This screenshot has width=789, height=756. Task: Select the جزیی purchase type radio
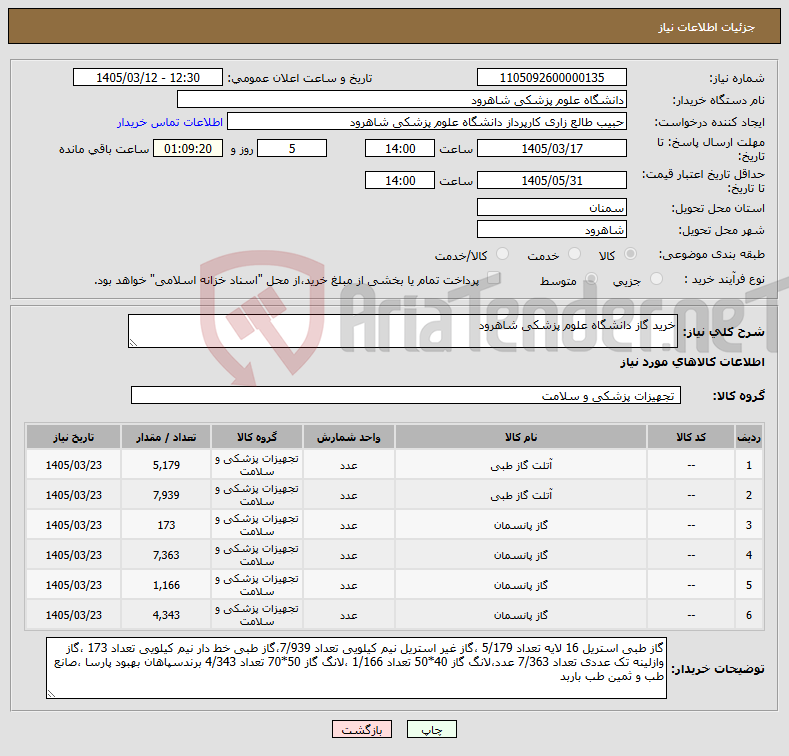tap(656, 279)
